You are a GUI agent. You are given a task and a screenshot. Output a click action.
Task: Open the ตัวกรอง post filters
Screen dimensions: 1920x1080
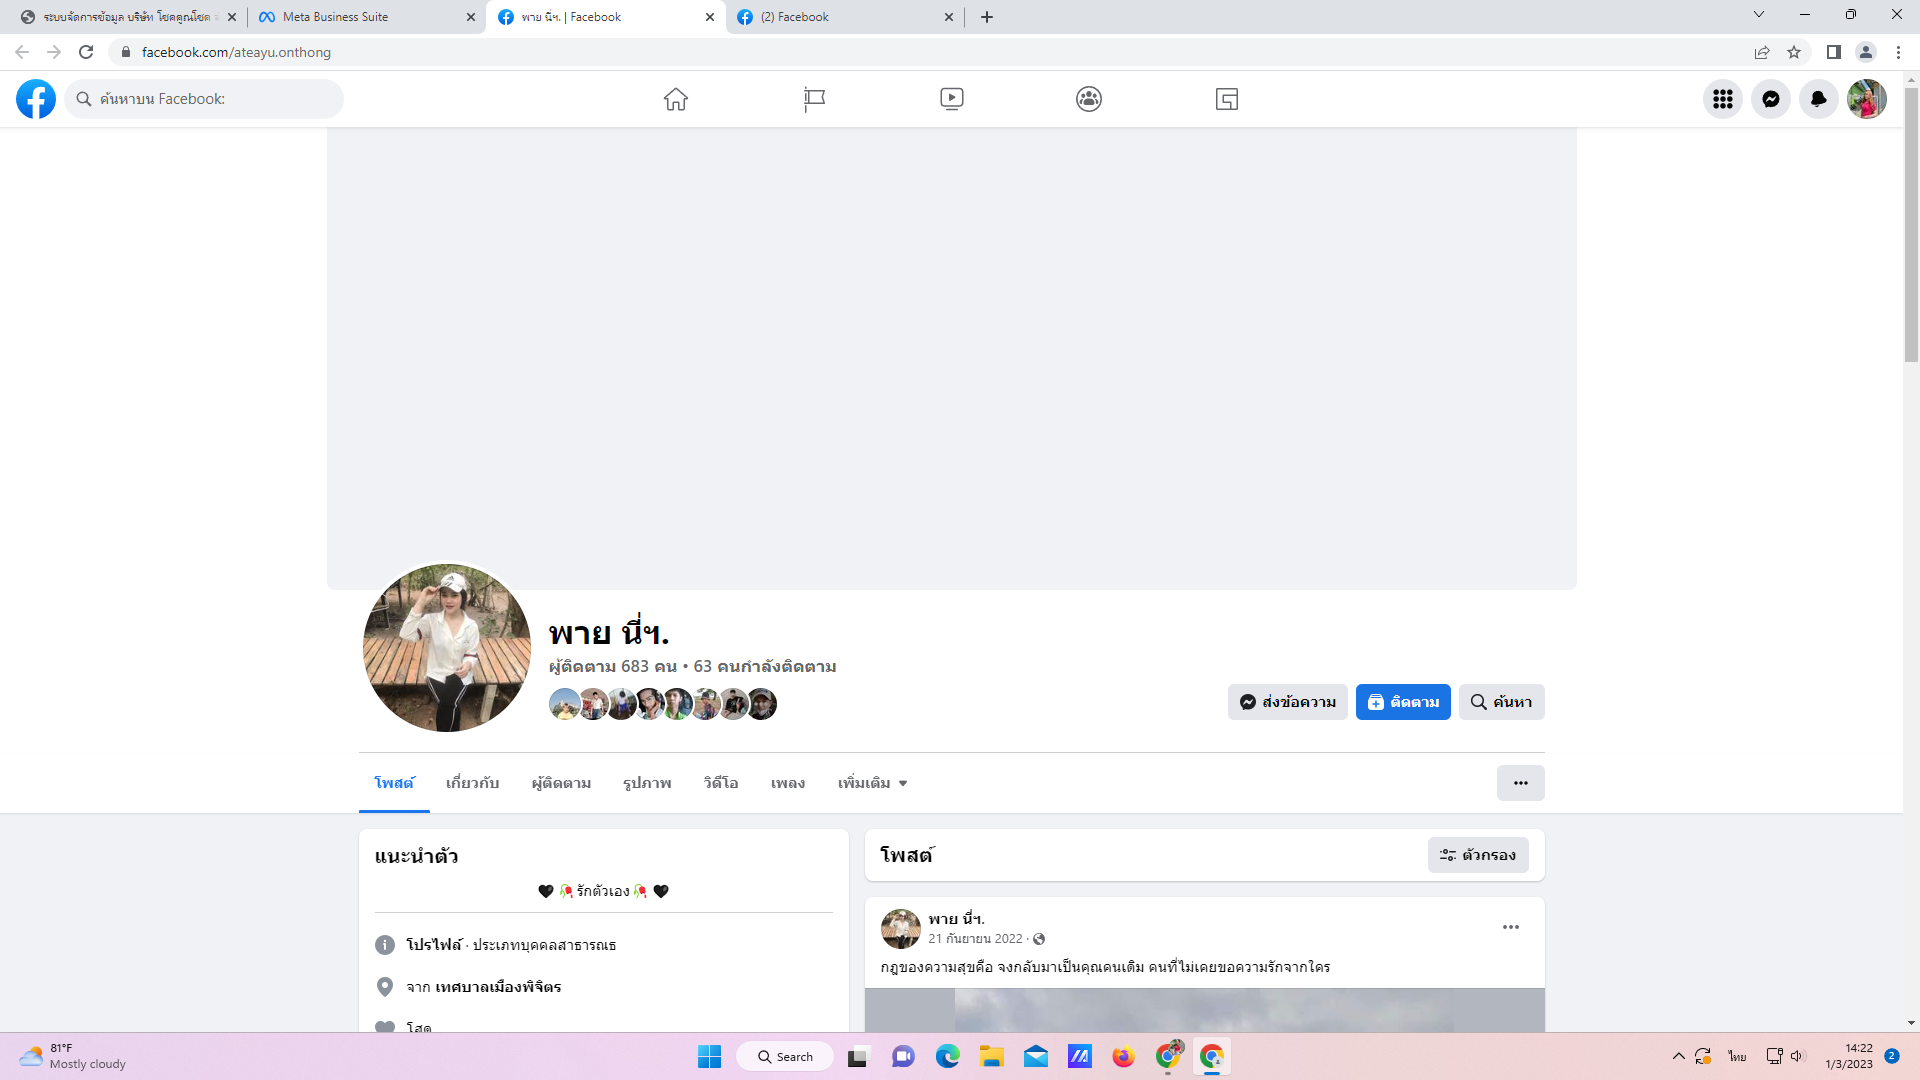1477,855
